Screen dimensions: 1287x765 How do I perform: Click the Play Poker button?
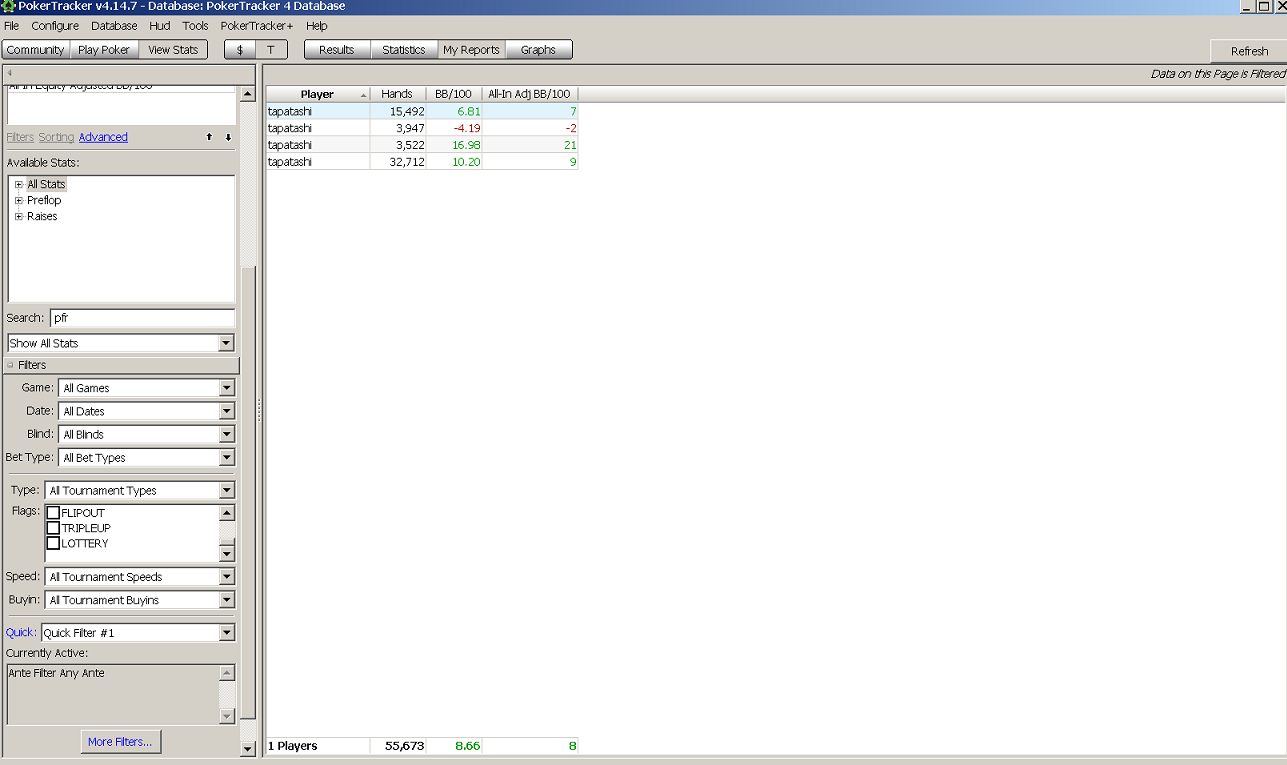(104, 50)
